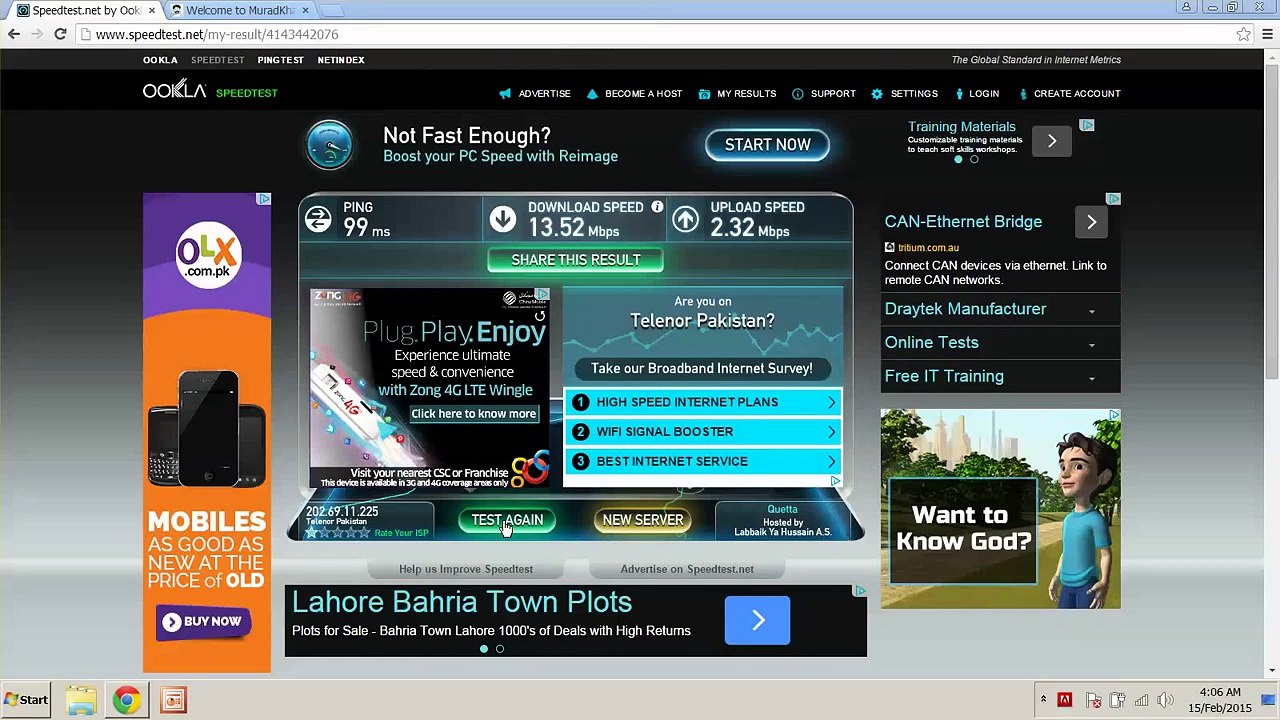Bookmark this page with the star icon
This screenshot has width=1280, height=720.
click(x=1243, y=34)
